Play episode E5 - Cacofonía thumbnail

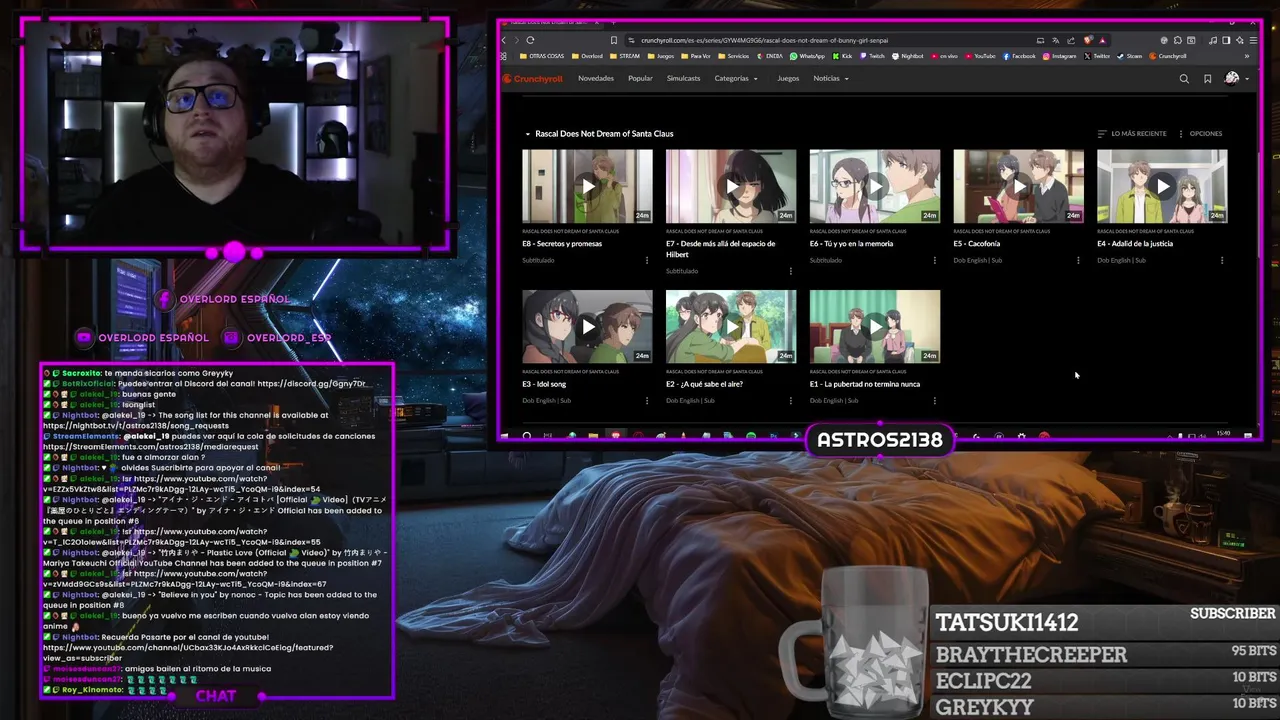click(1018, 186)
